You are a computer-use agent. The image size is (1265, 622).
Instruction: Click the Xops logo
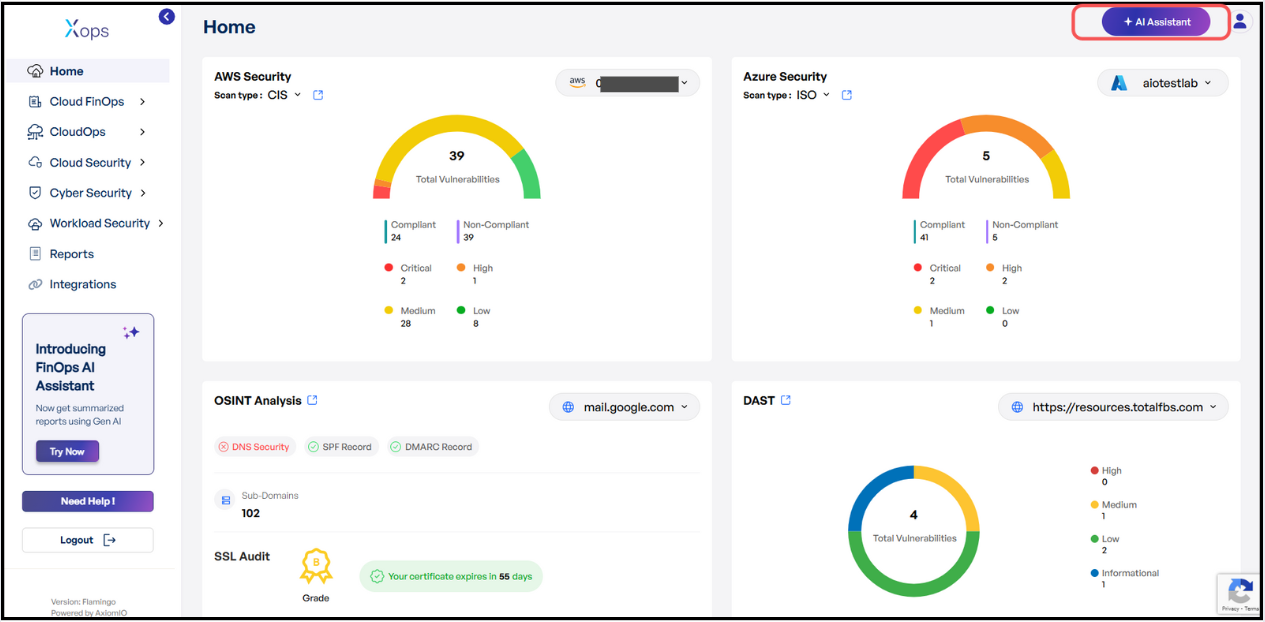(x=87, y=29)
